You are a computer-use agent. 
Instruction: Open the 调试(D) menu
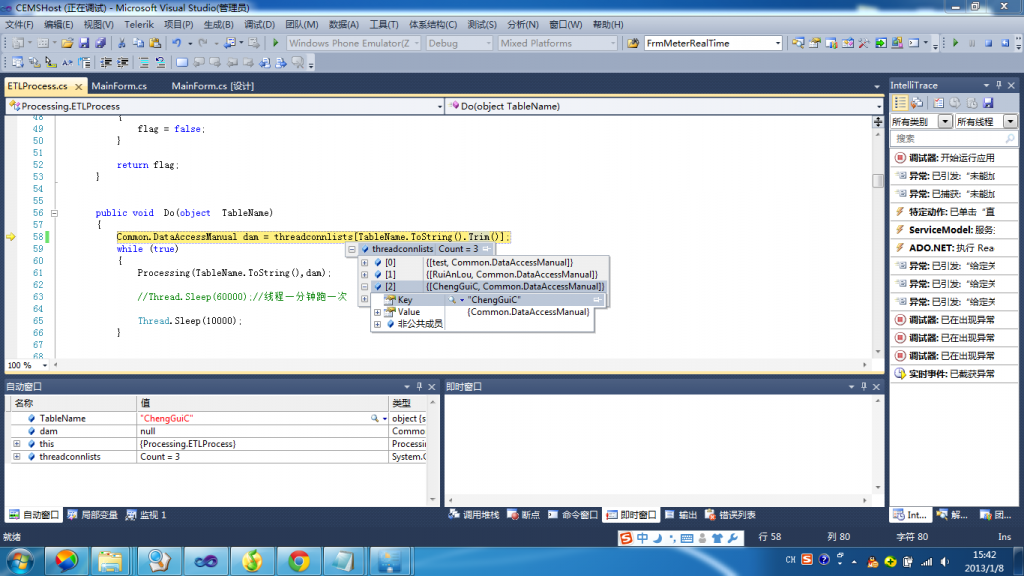pyautogui.click(x=259, y=24)
